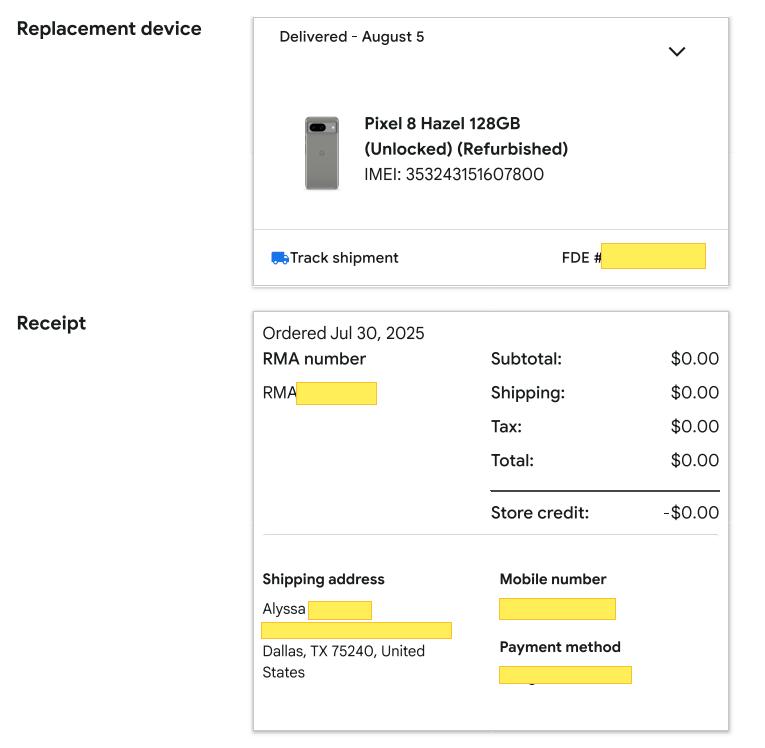
Task: Click the FDE # label
Action: click(x=581, y=257)
